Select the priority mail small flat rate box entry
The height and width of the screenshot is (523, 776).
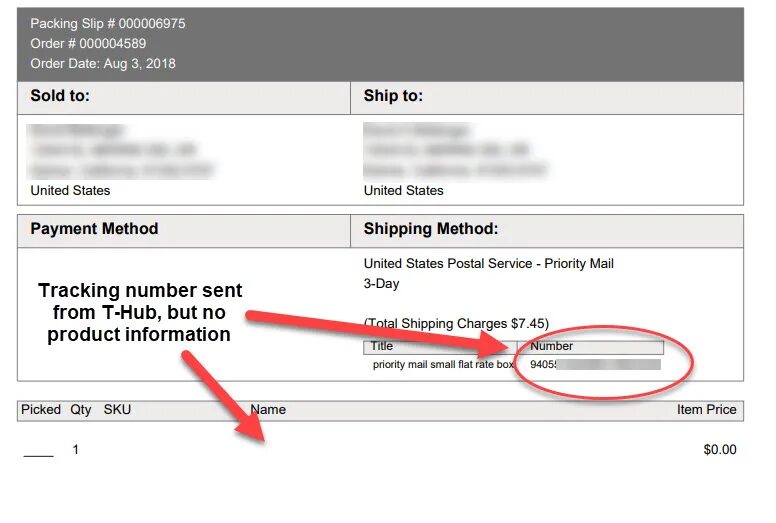pos(443,364)
